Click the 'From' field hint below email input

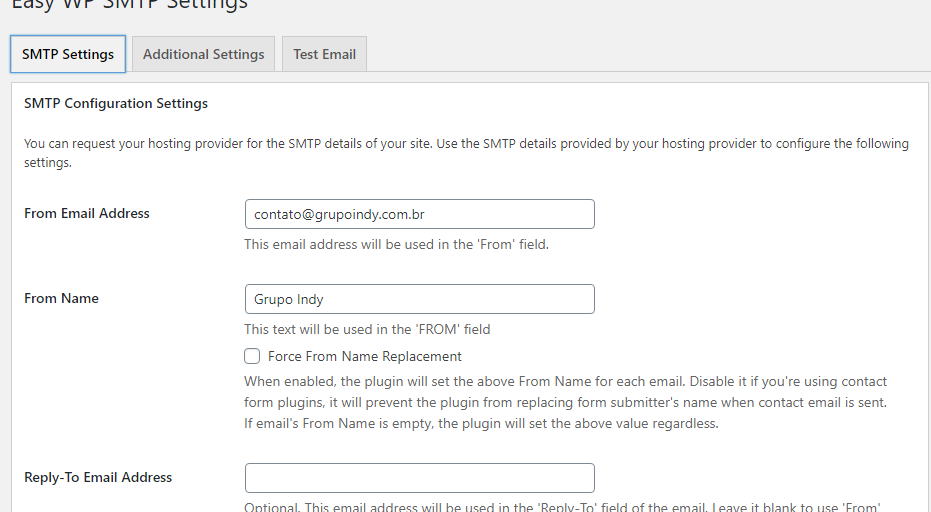pyautogui.click(x=396, y=244)
